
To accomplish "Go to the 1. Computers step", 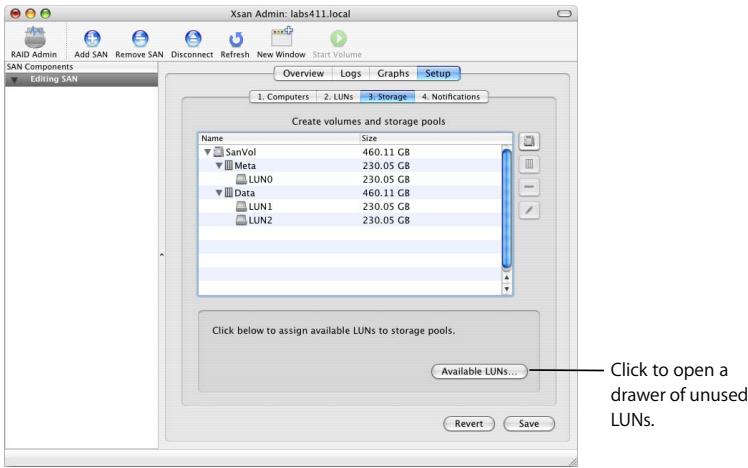I will (283, 97).
